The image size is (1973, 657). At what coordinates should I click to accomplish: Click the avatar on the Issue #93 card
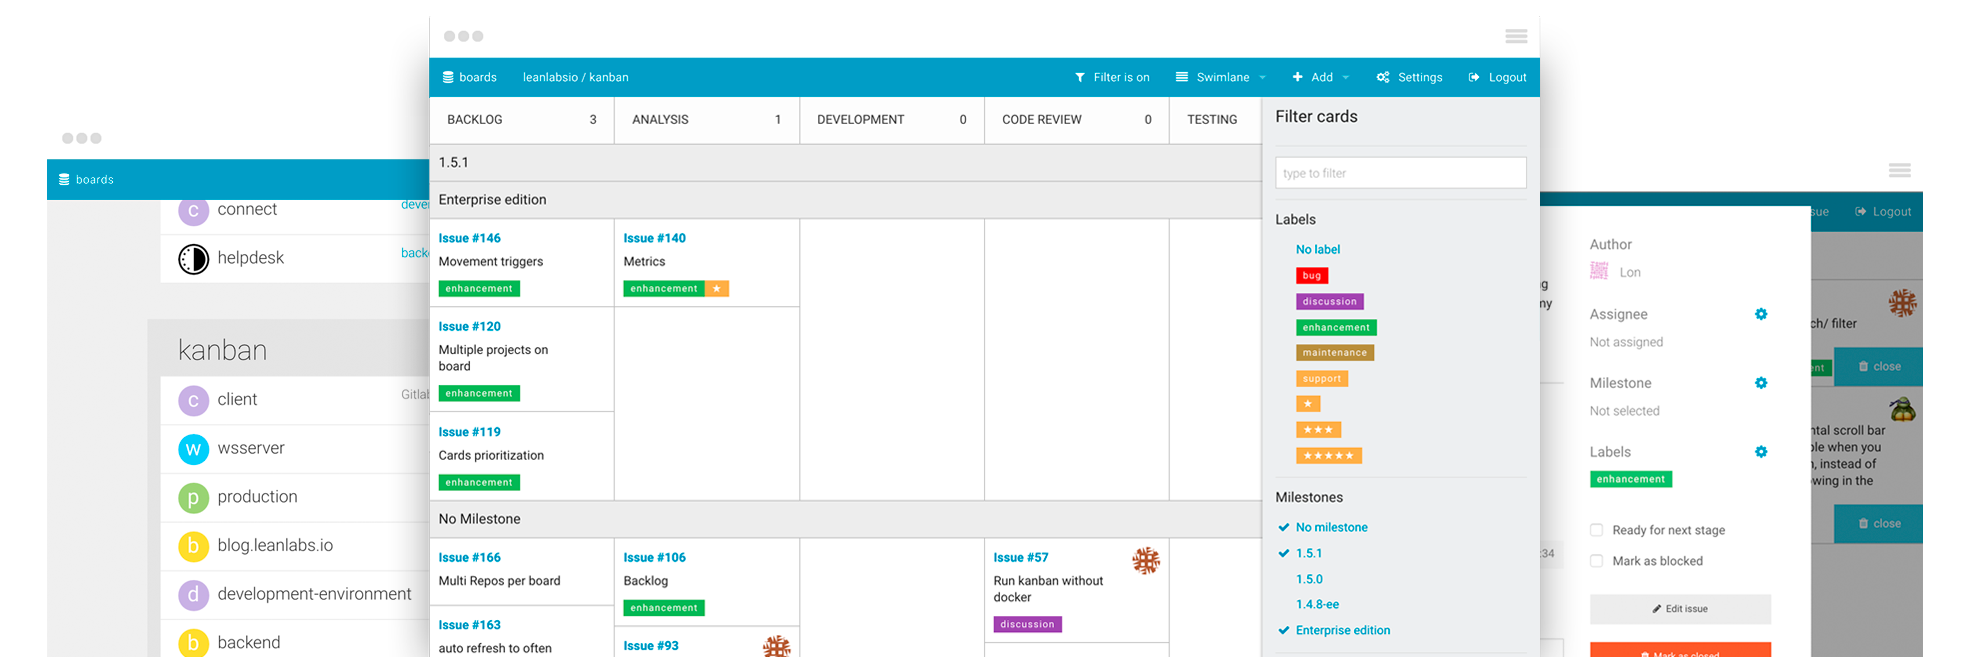click(777, 647)
